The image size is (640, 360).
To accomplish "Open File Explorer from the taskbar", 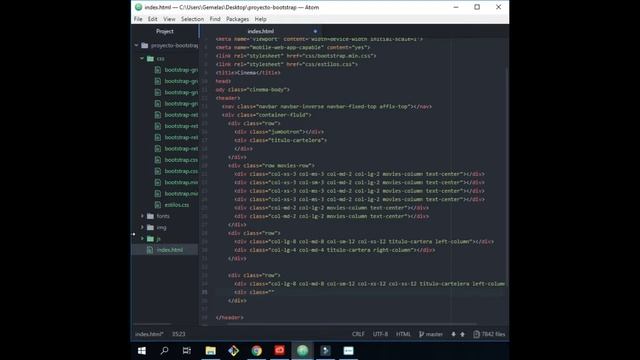I will (x=211, y=351).
